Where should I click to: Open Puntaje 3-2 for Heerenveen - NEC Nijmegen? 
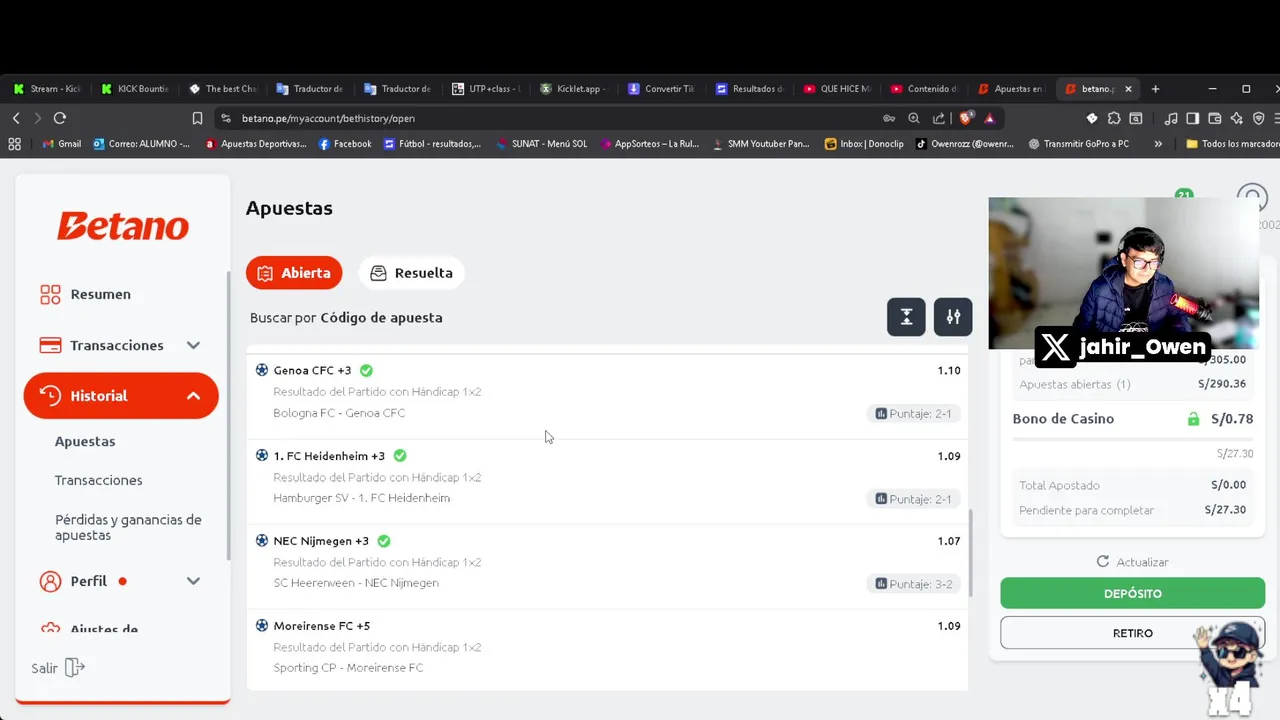pos(913,584)
